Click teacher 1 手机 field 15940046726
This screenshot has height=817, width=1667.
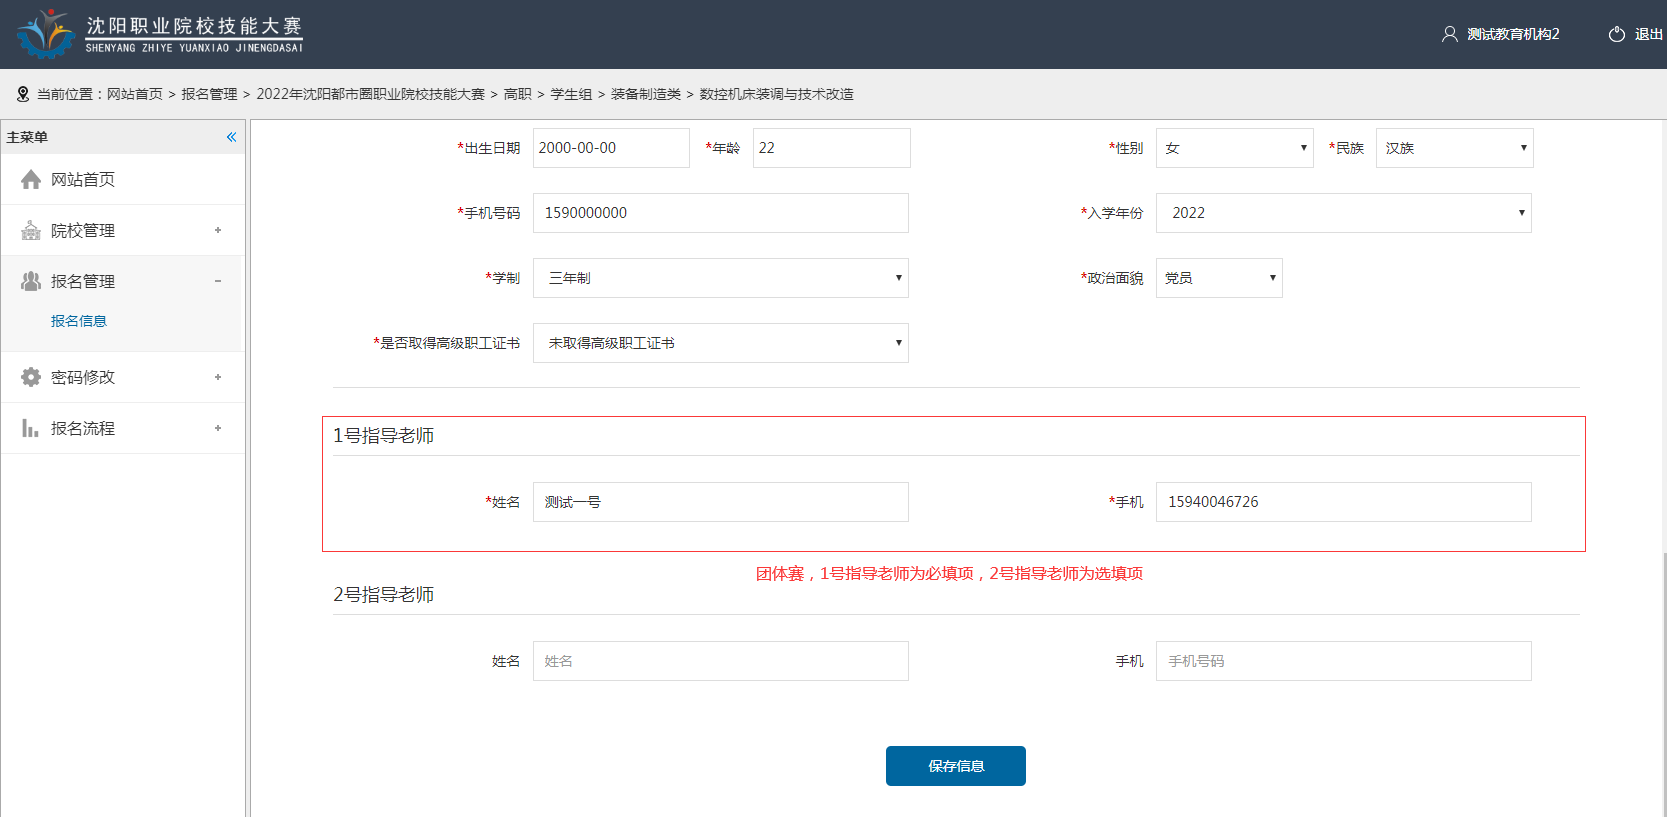pyautogui.click(x=1343, y=502)
